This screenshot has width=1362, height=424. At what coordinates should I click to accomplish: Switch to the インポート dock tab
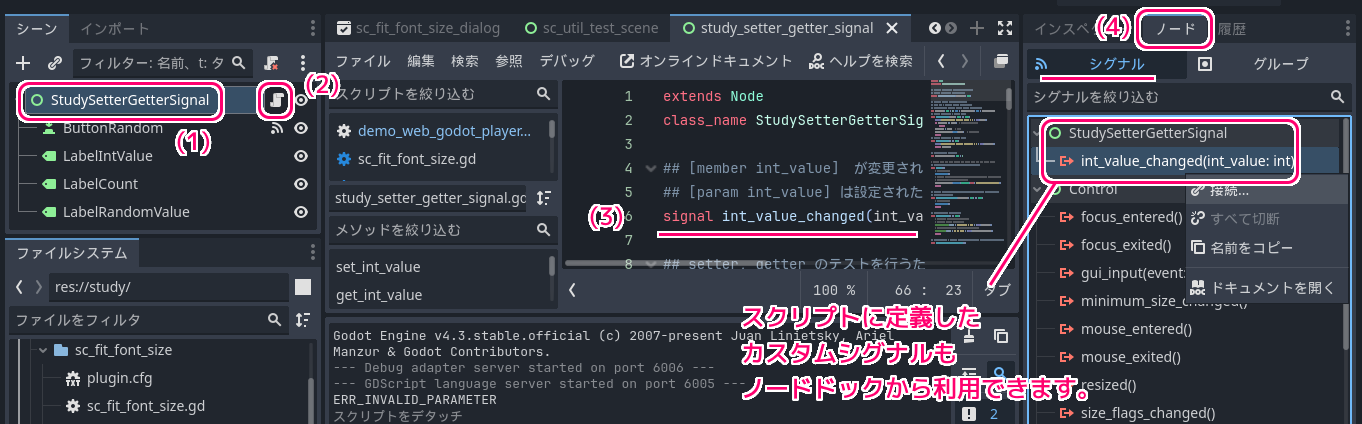click(114, 28)
